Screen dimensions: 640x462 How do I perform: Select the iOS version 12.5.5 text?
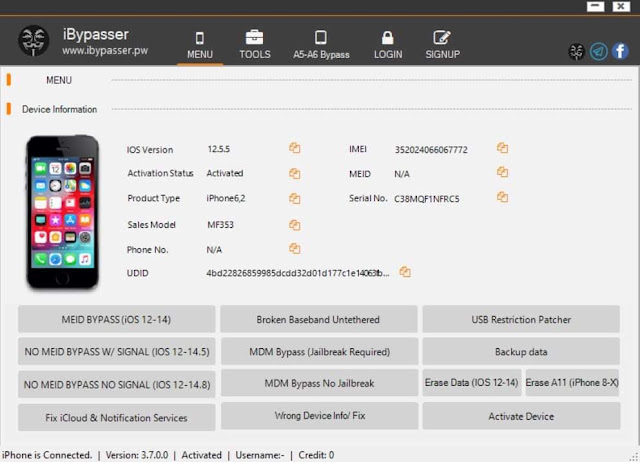point(218,149)
